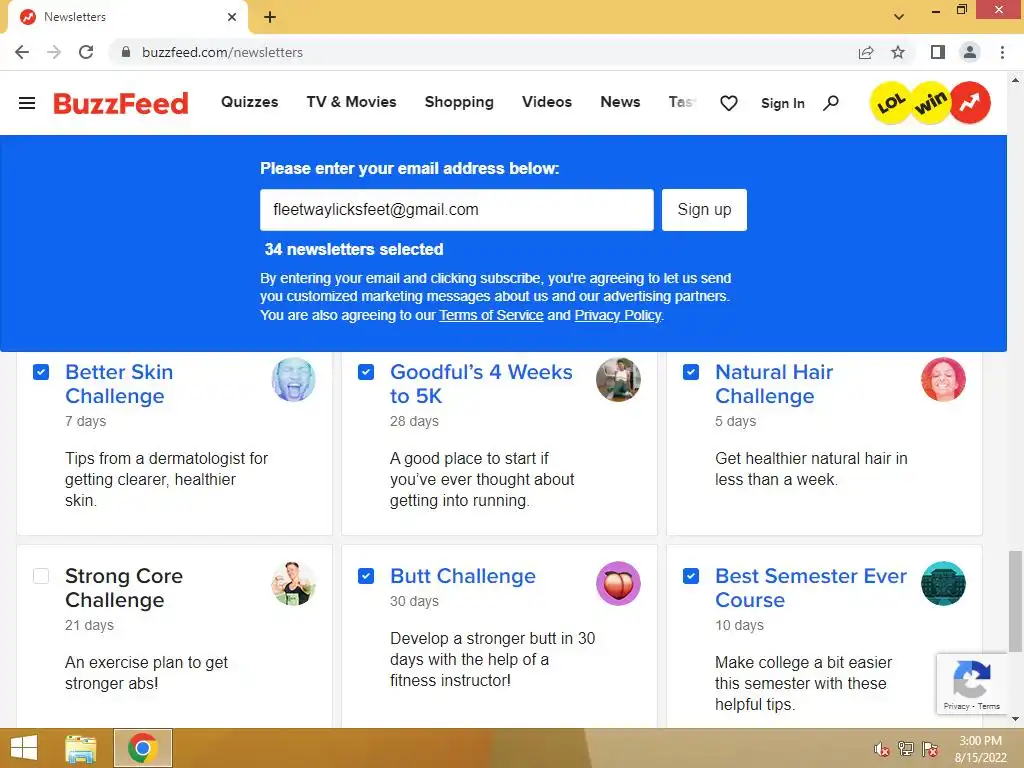Uncheck Best Semester Ever Course checkbox
This screenshot has width=1024, height=768.
pos(691,576)
